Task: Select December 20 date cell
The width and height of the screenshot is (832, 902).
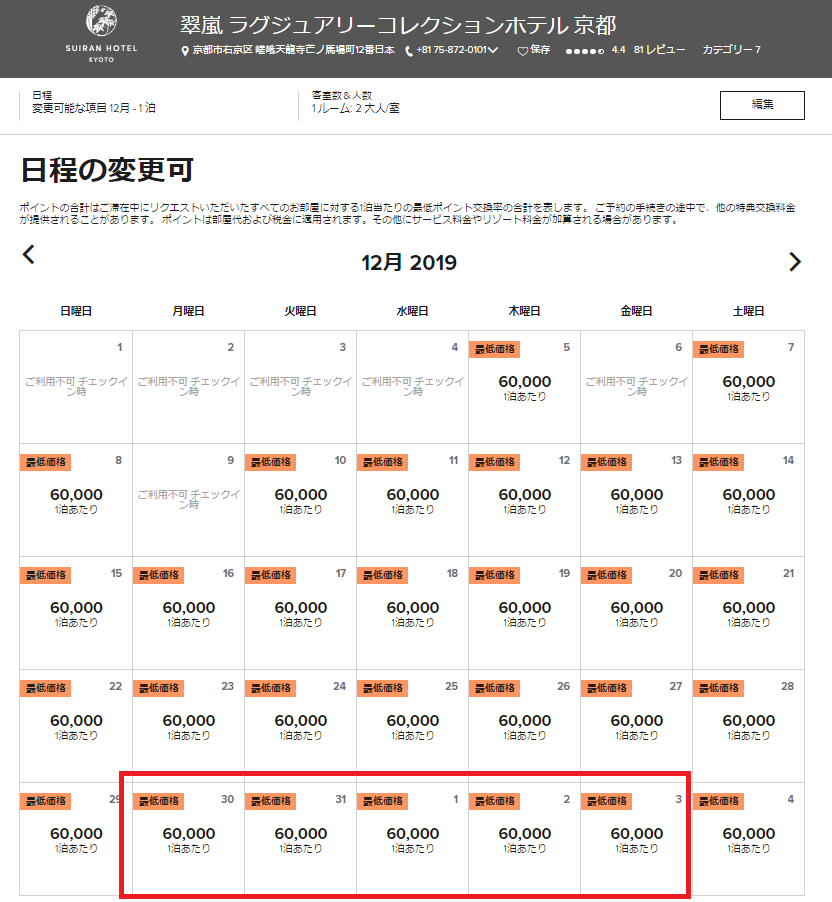Action: point(636,613)
